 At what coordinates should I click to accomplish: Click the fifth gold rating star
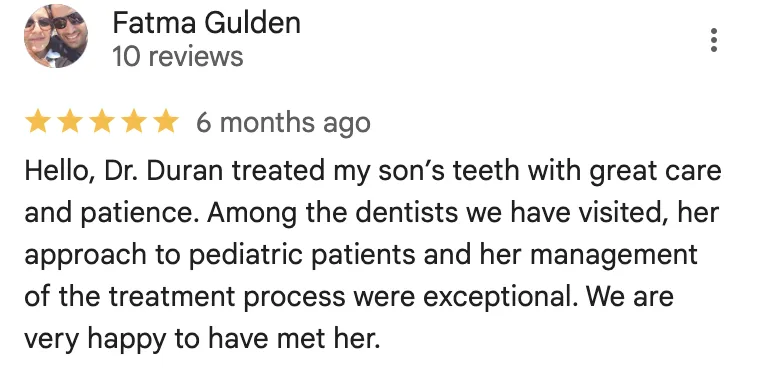(x=166, y=121)
